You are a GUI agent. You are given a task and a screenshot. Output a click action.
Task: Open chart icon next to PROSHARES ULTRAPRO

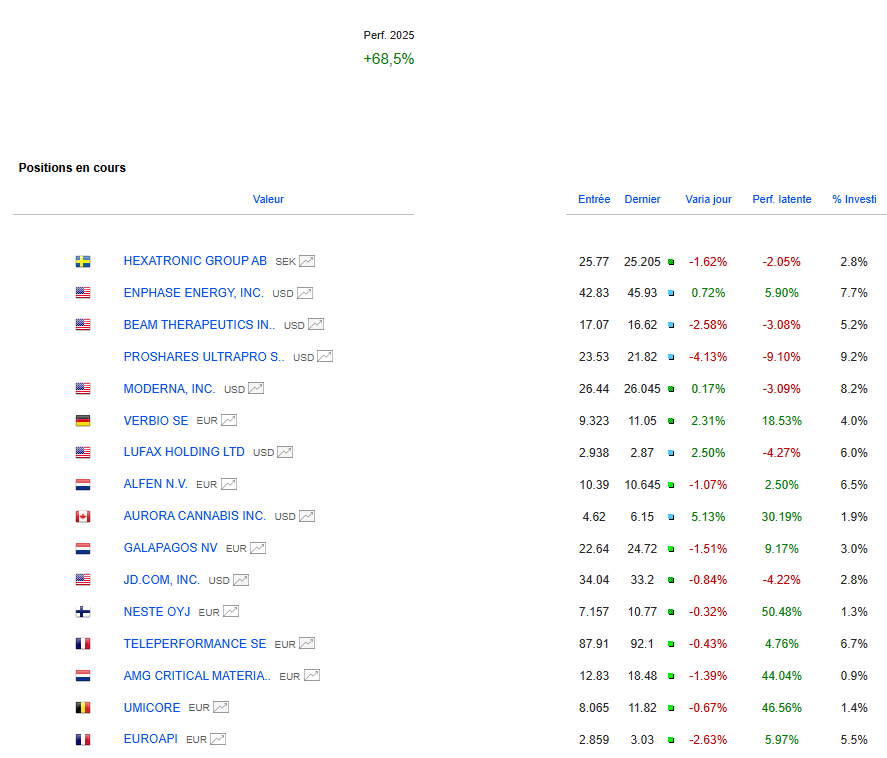[x=325, y=357]
